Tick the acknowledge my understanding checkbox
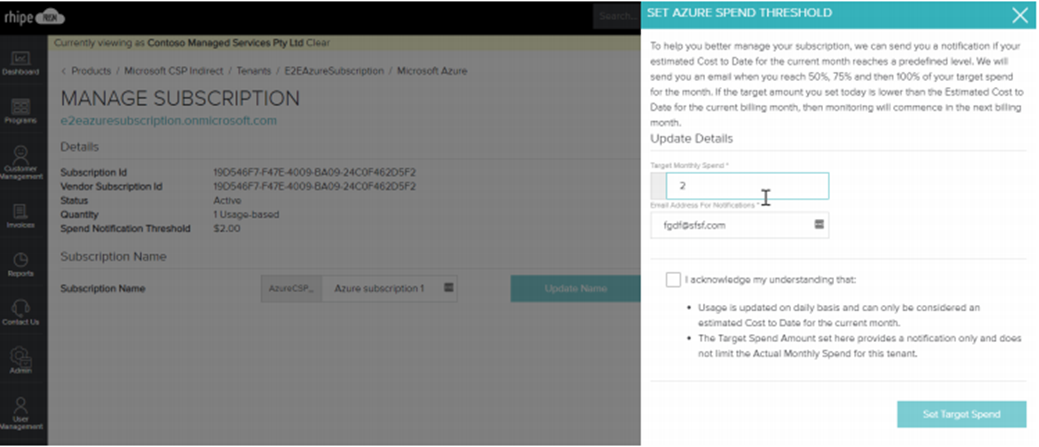1039x447 pixels. coord(673,279)
